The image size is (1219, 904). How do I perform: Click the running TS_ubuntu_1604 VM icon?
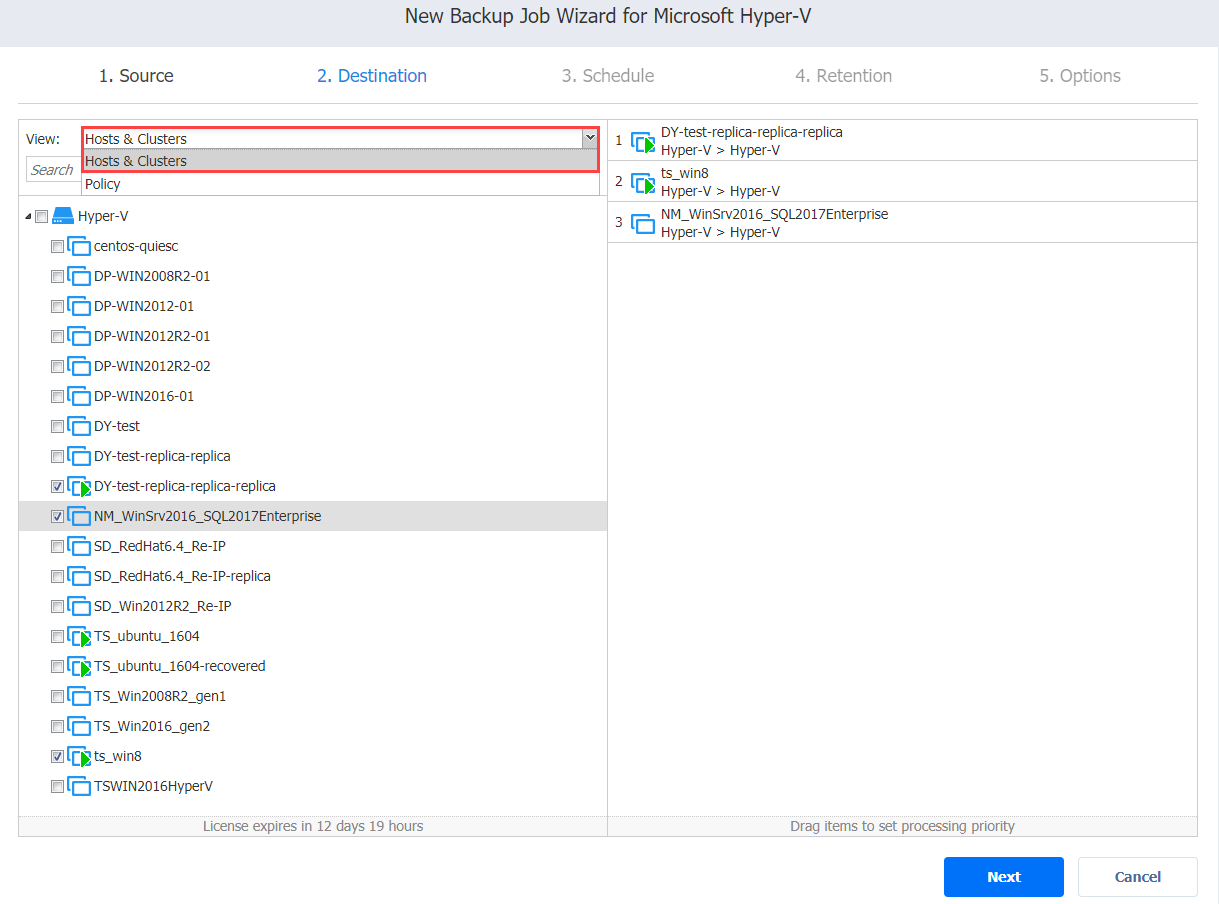pyautogui.click(x=79, y=636)
